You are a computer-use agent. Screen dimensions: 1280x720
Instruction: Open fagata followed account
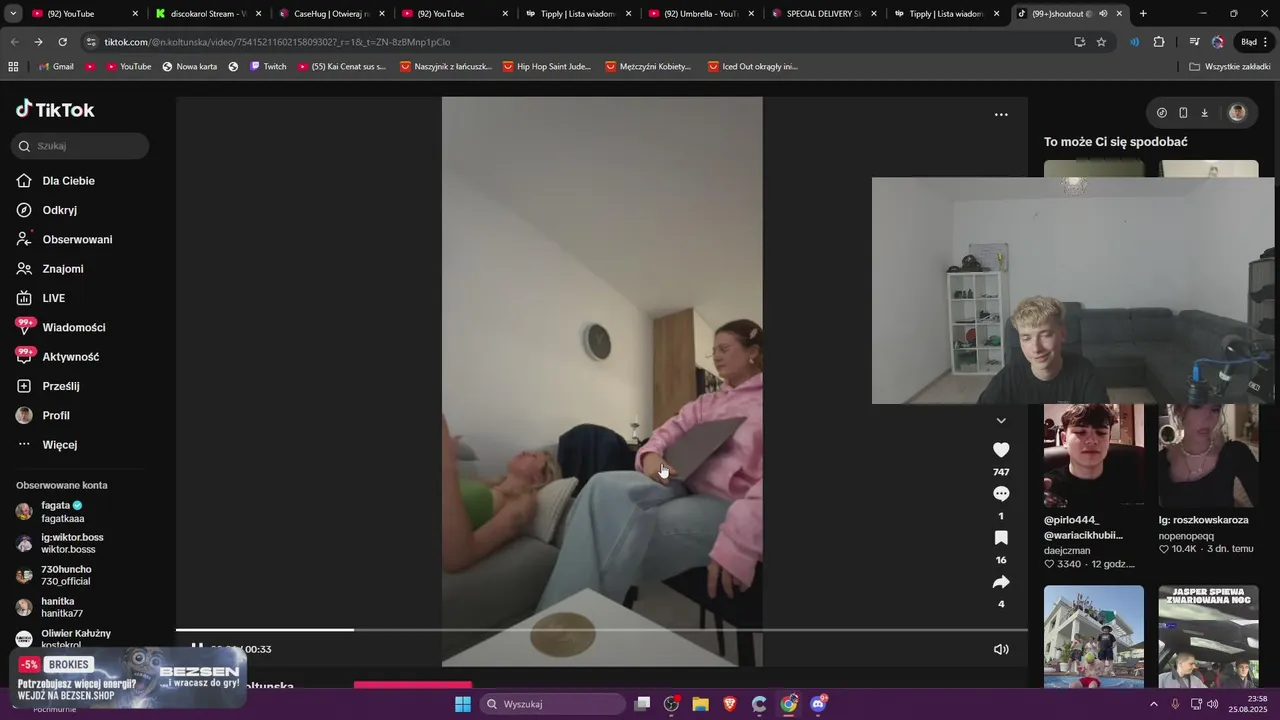coord(62,512)
